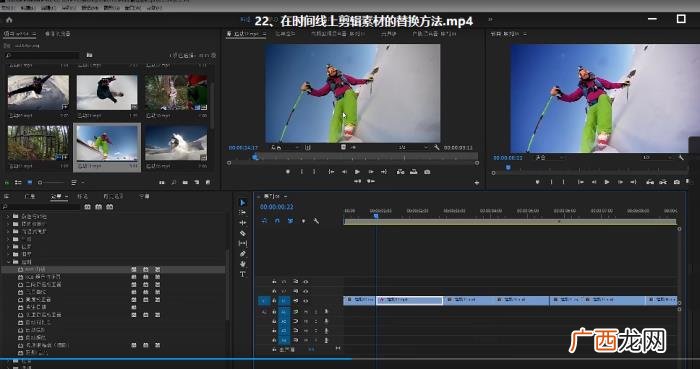The height and width of the screenshot is (369, 700).
Task: Click Lift button in Program monitor
Action: pyautogui.click(x=650, y=182)
